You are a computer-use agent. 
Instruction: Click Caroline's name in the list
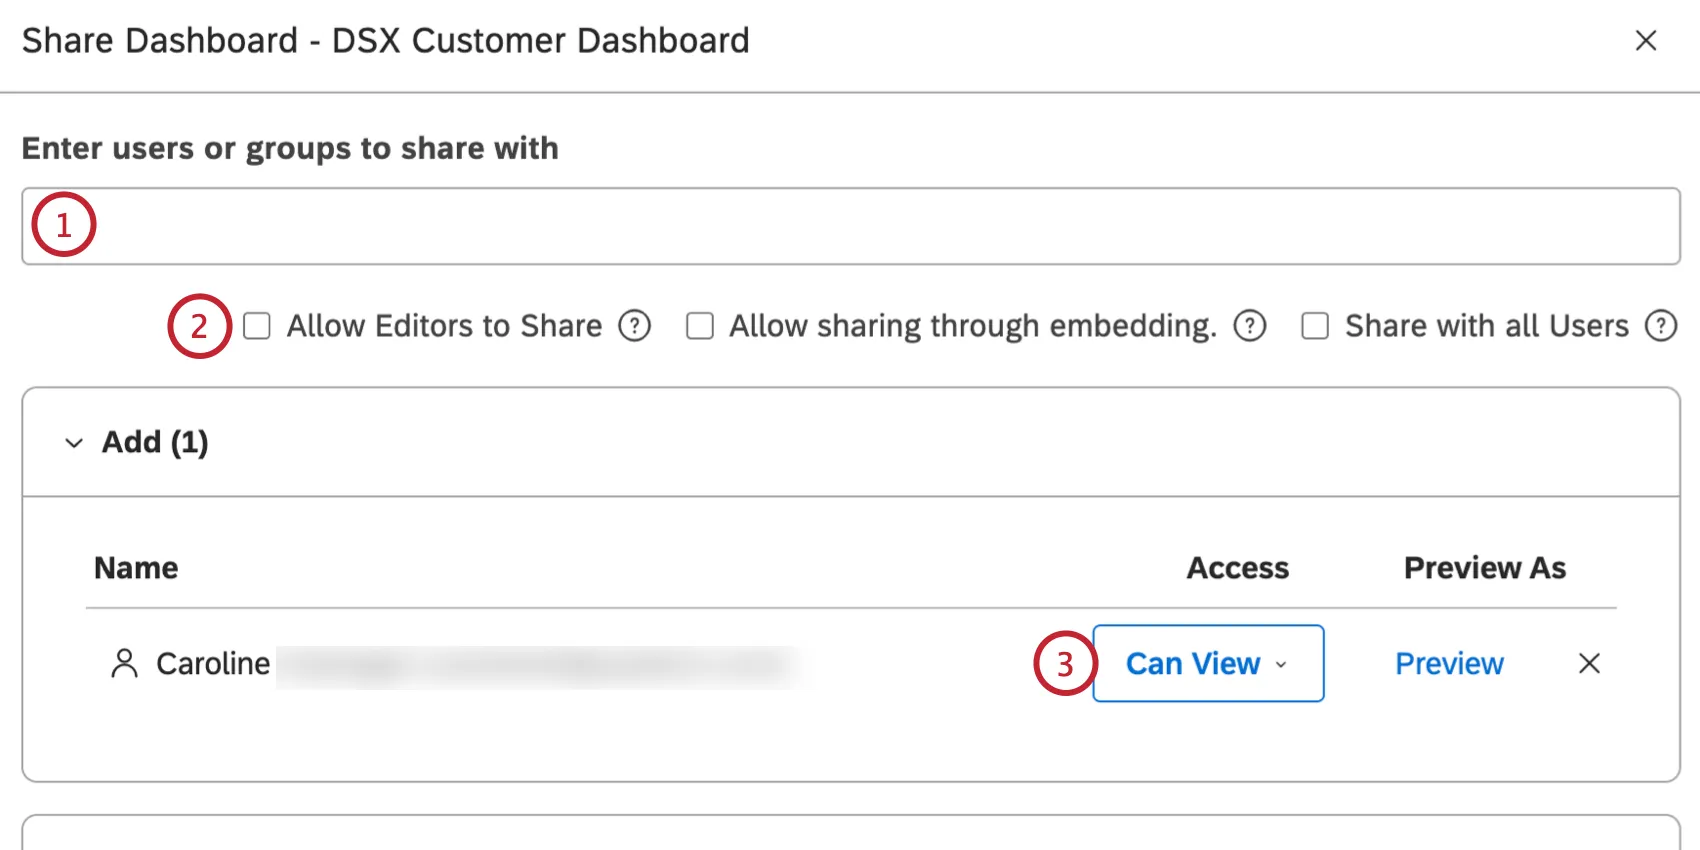pyautogui.click(x=213, y=664)
